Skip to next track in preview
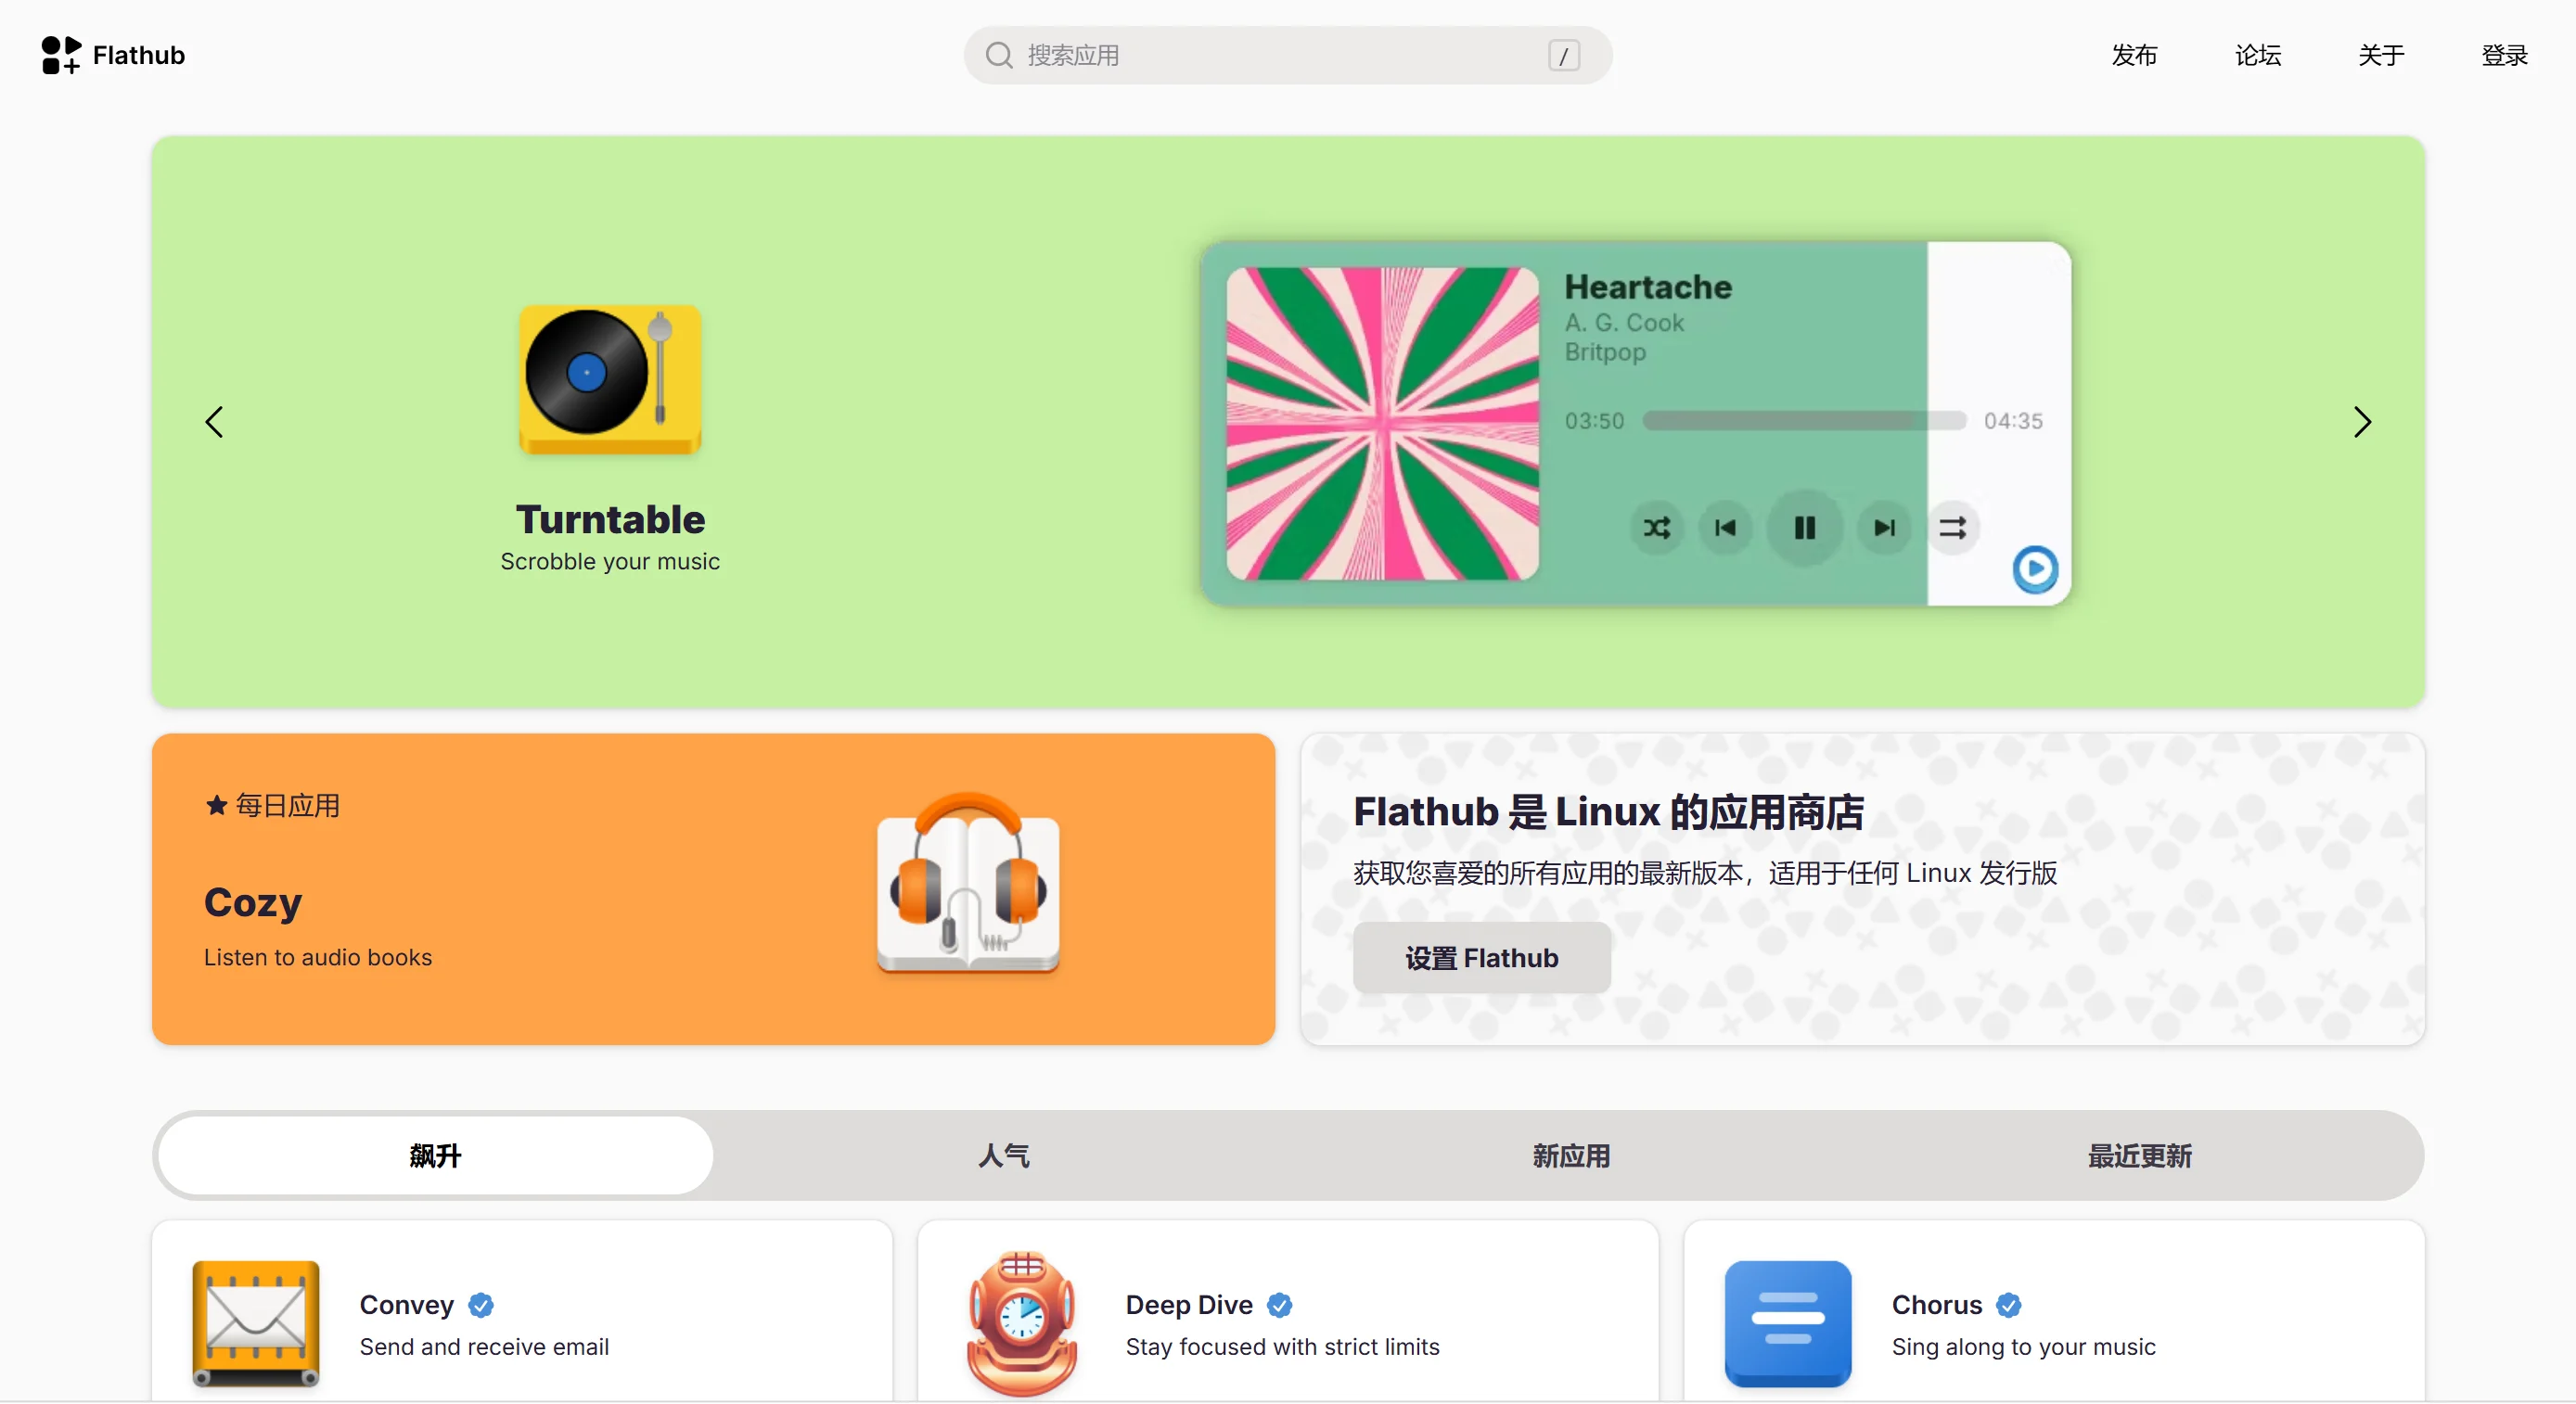 click(x=1885, y=527)
